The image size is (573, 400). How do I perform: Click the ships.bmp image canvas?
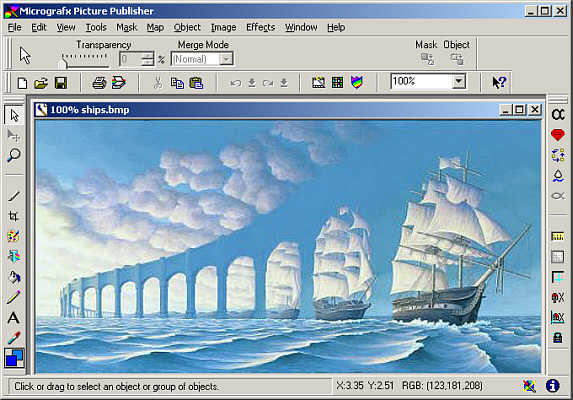tap(288, 247)
